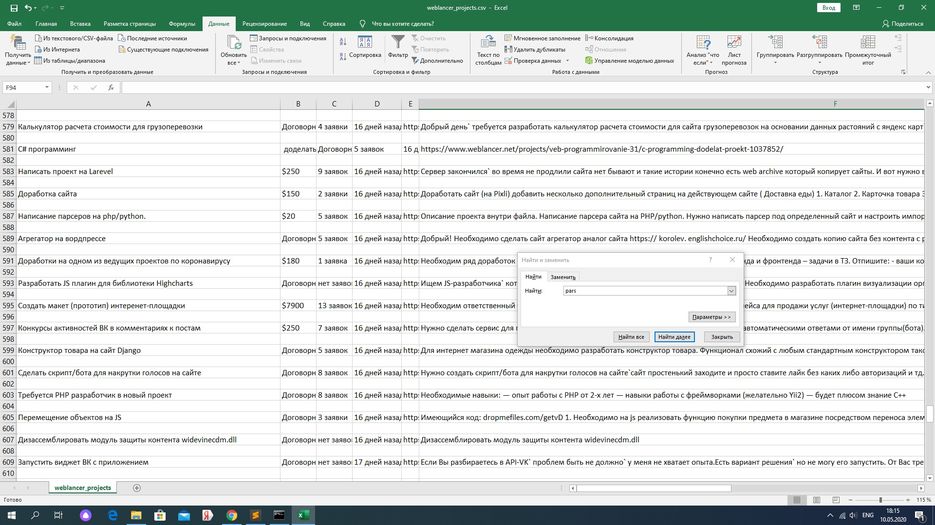Click the Find what (Найти) input field
This screenshot has height=525, width=935.
pyautogui.click(x=645, y=291)
